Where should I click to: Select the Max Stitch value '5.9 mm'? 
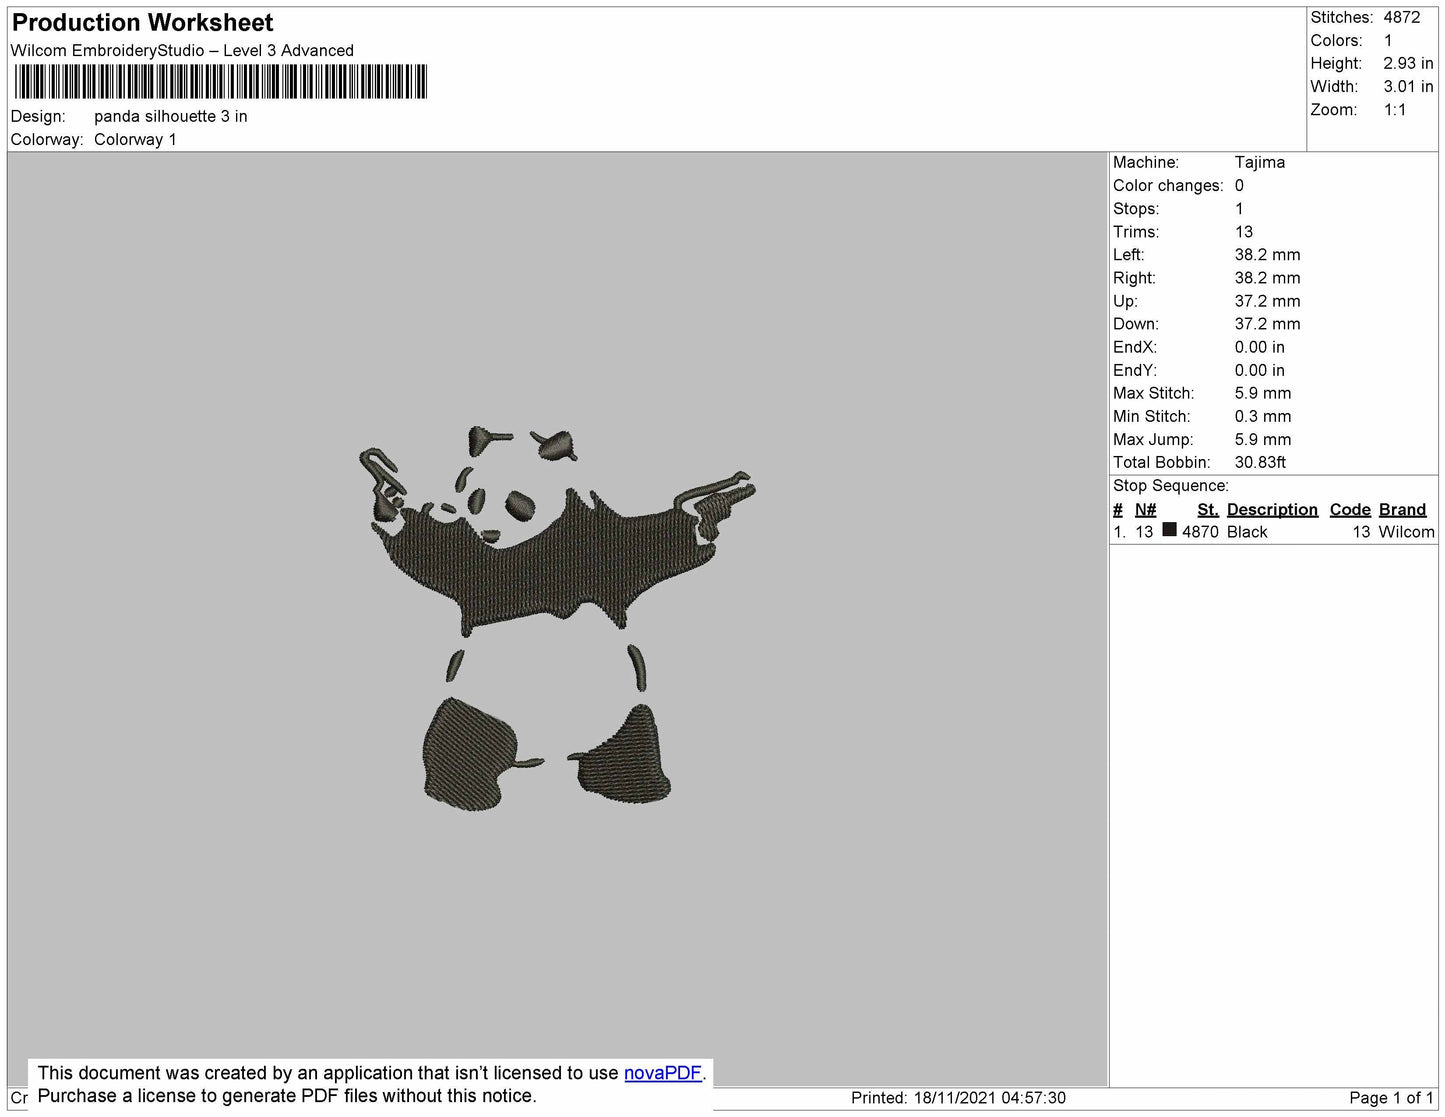(x=1263, y=393)
